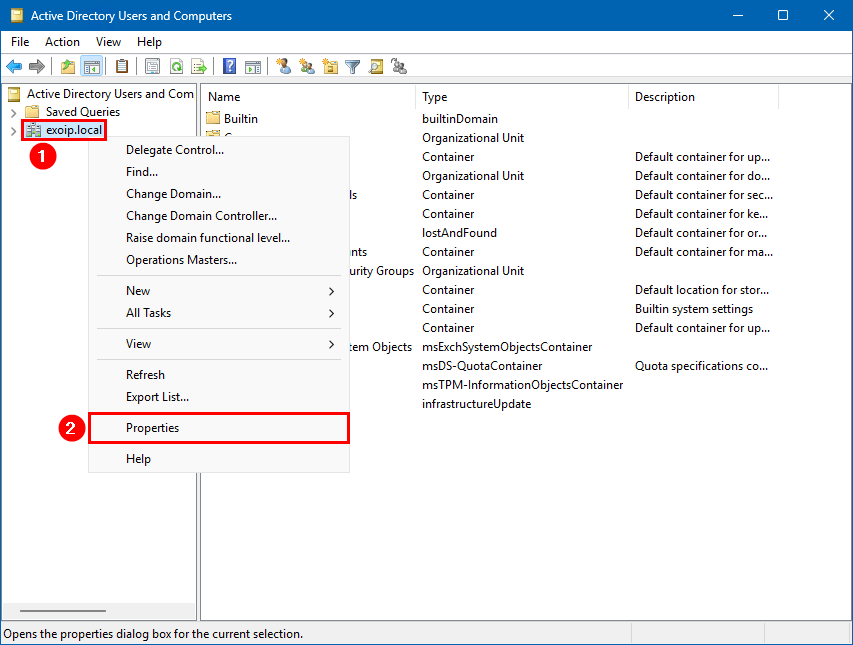The width and height of the screenshot is (853, 645).
Task: Open the File menu
Action: [20, 42]
